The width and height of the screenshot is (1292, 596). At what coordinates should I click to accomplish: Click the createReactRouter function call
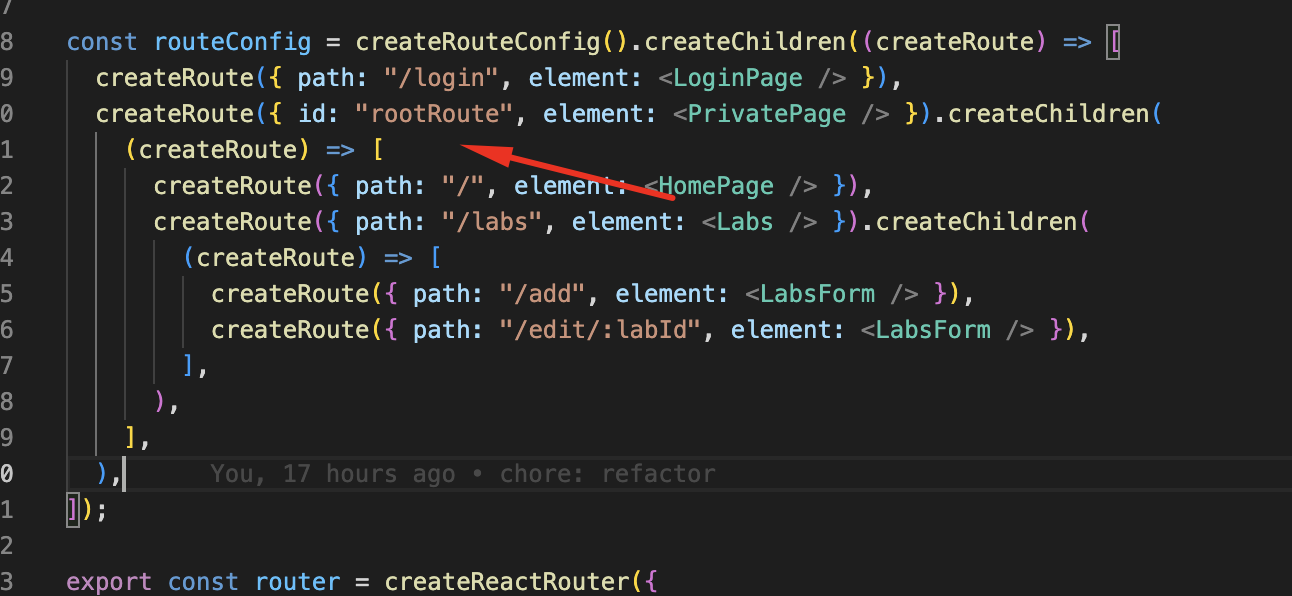coord(506,582)
